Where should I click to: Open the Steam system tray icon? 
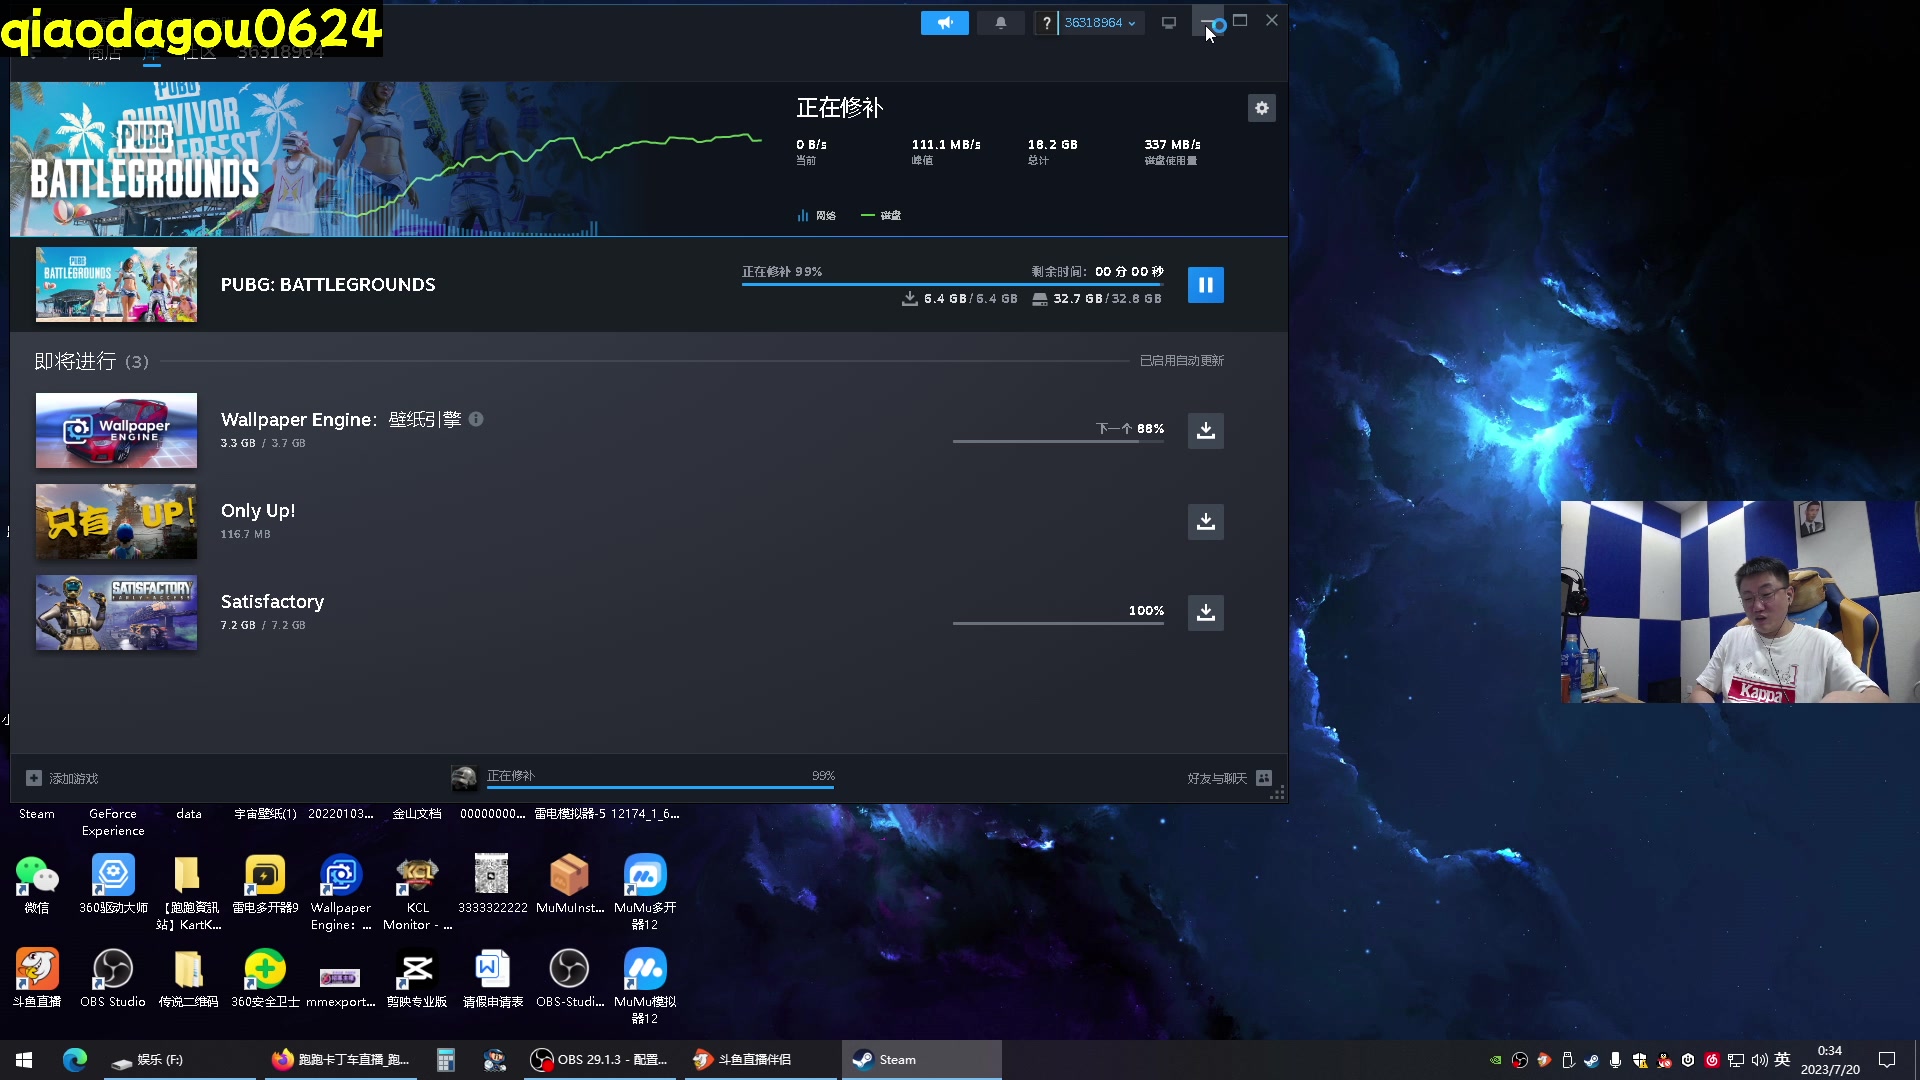coord(1591,1060)
